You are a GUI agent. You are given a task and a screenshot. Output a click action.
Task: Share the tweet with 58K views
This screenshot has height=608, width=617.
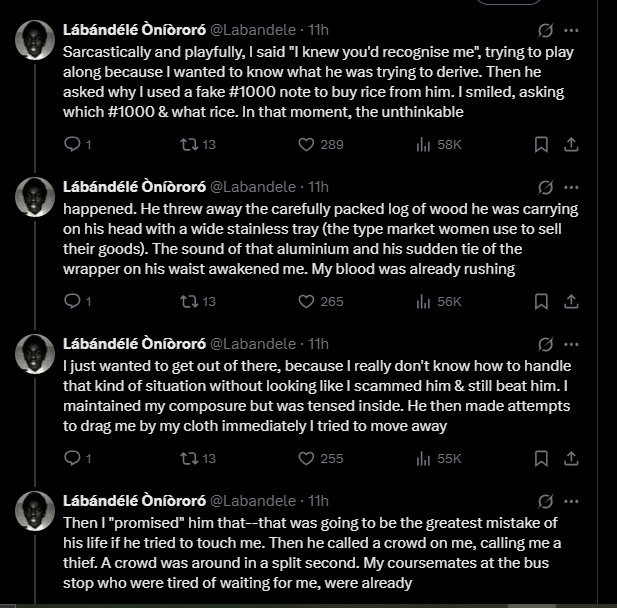(x=571, y=145)
